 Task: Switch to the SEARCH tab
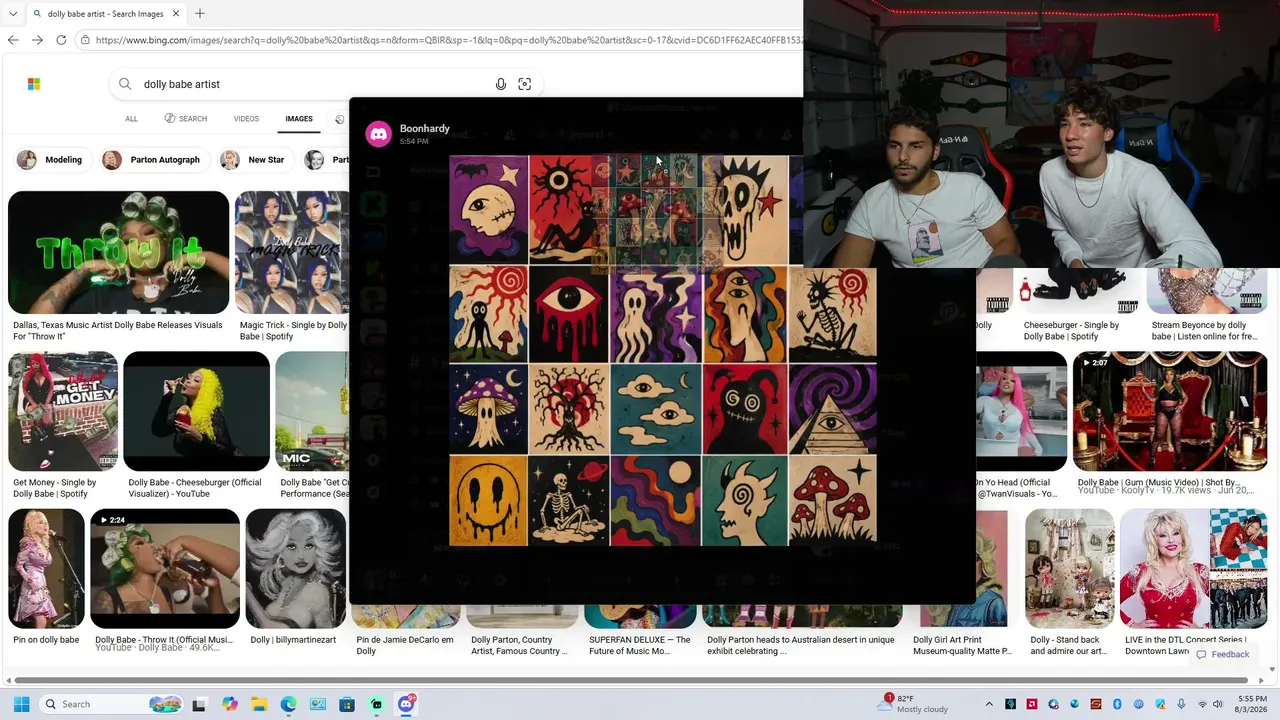tap(186, 119)
